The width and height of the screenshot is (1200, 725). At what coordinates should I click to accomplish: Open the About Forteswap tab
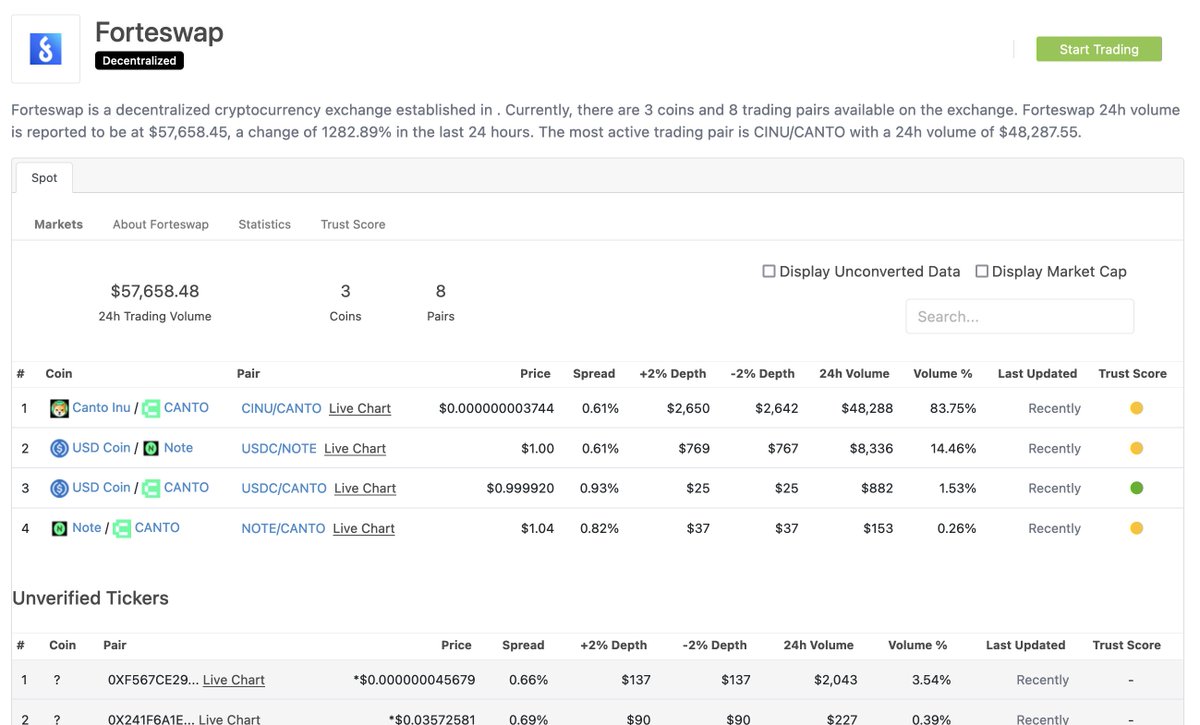161,224
